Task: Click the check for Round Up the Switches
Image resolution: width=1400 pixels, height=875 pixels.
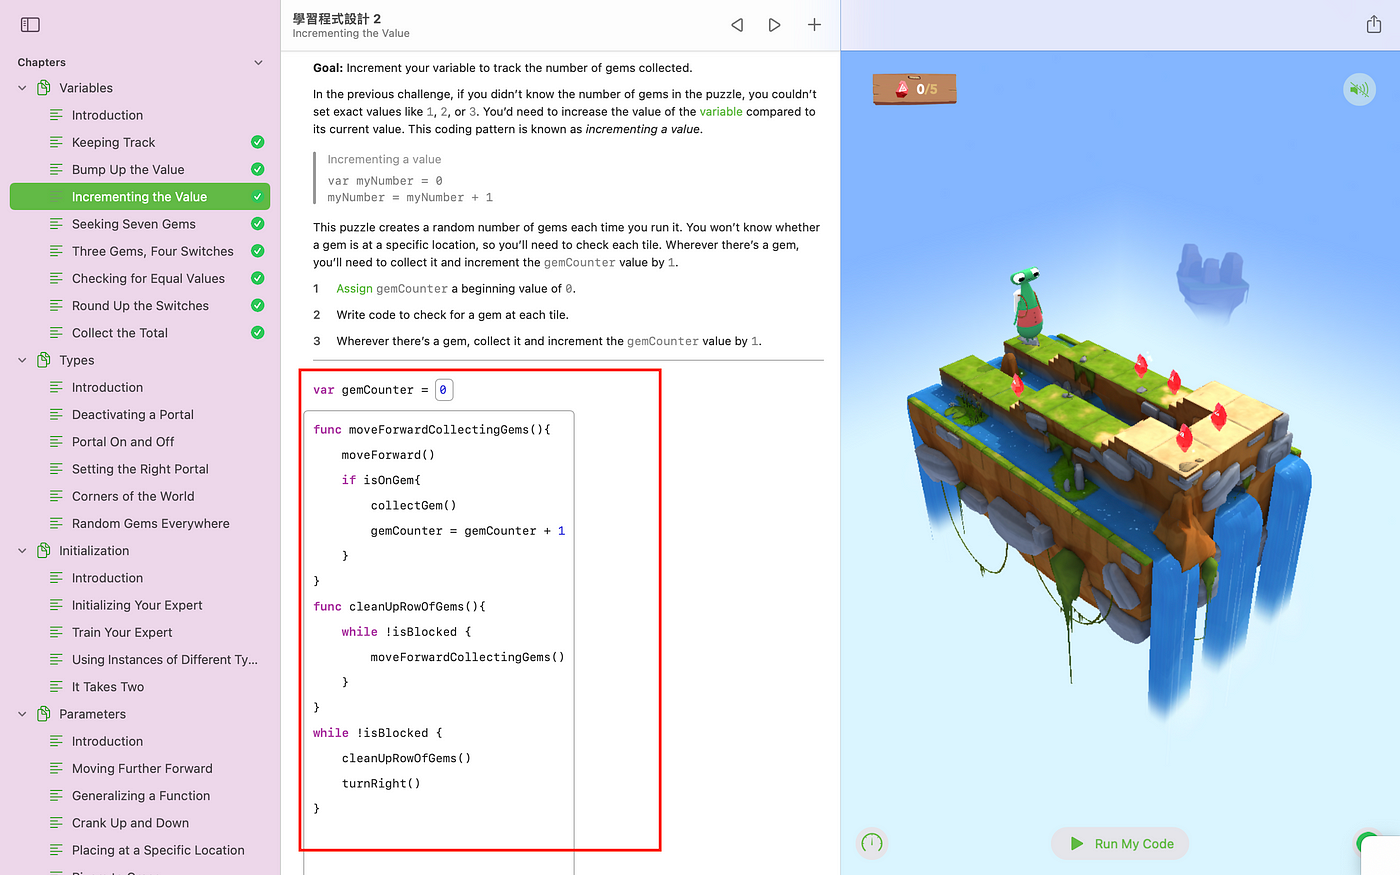Action: tap(257, 305)
